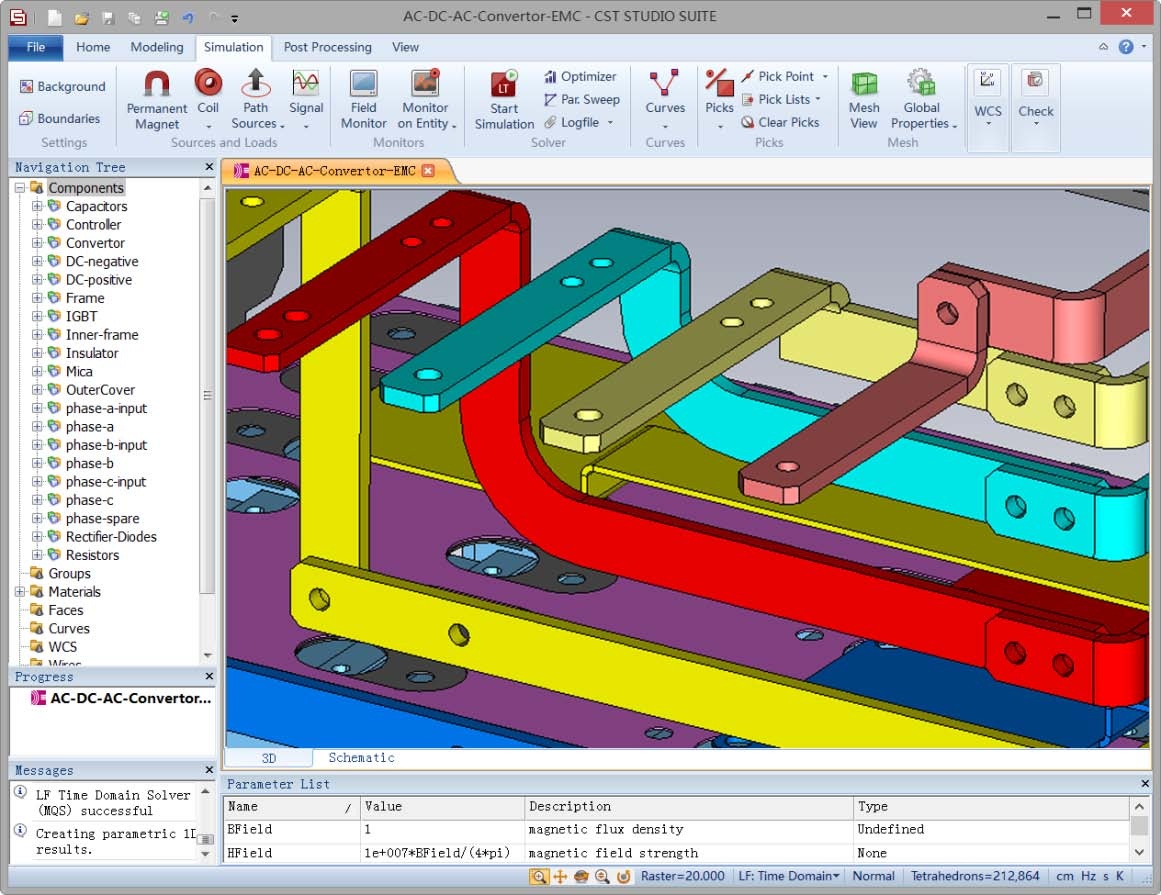Image resolution: width=1161 pixels, height=895 pixels.
Task: Switch to the Schematic view tab
Action: pyautogui.click(x=361, y=757)
